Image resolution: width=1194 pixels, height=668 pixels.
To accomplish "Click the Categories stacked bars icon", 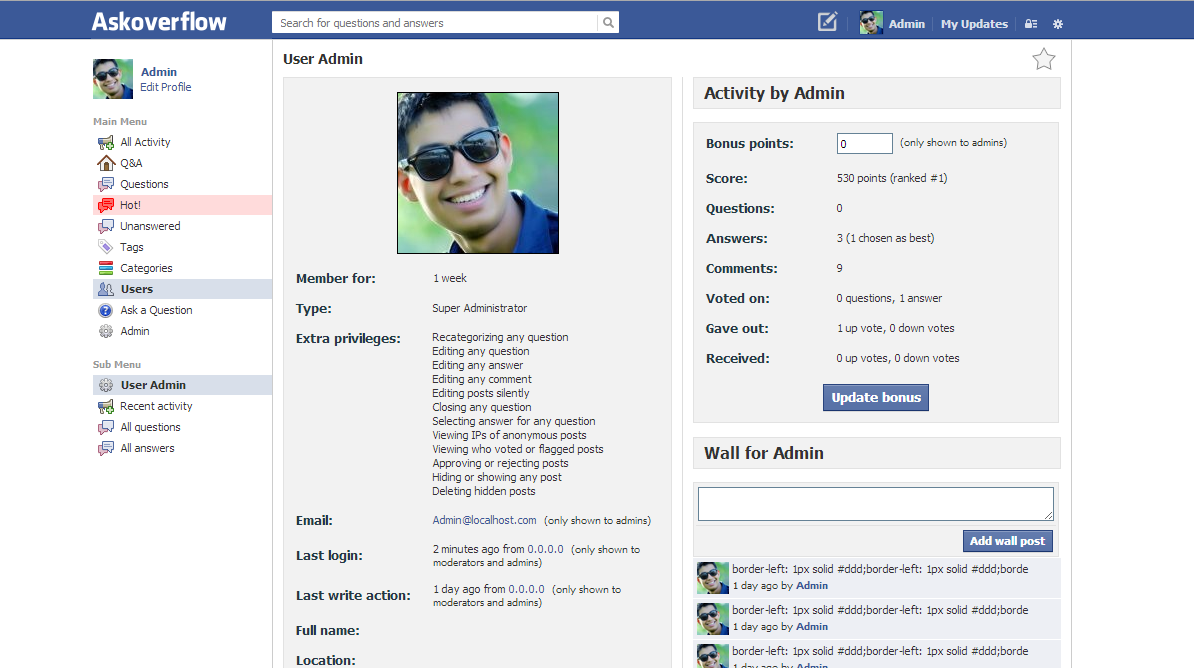I will 106,268.
